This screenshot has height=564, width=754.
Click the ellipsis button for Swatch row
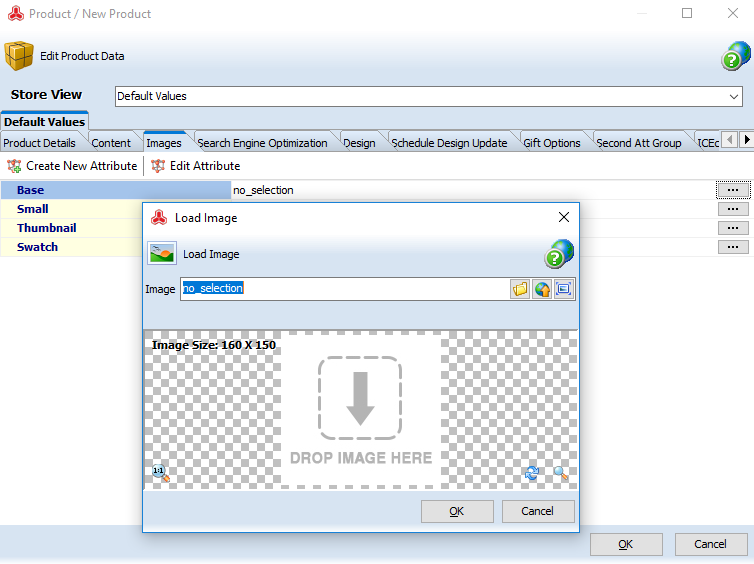pos(732,247)
